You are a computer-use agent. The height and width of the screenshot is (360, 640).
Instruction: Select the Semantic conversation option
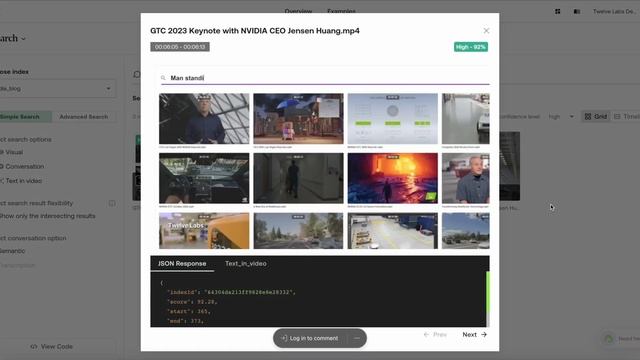13,251
